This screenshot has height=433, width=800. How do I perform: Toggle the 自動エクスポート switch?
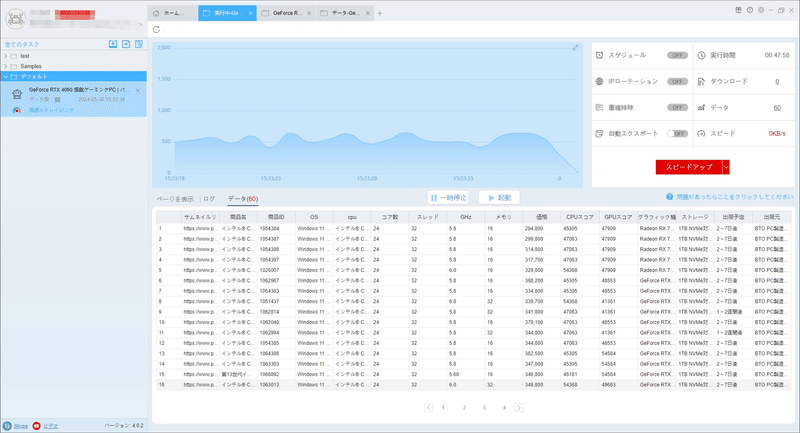tap(678, 134)
